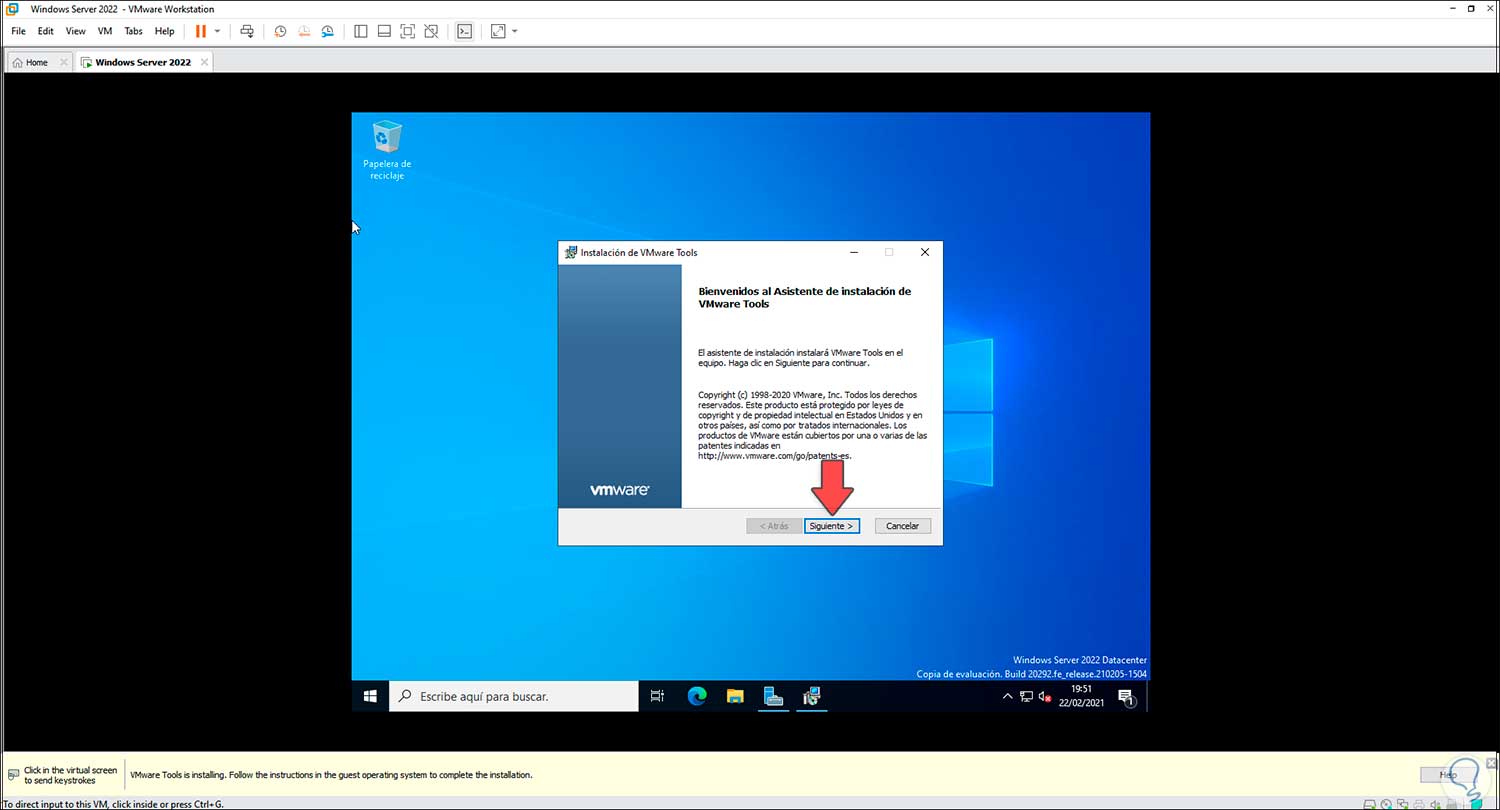Open the Help menu
The height and width of the screenshot is (810, 1500).
(165, 31)
